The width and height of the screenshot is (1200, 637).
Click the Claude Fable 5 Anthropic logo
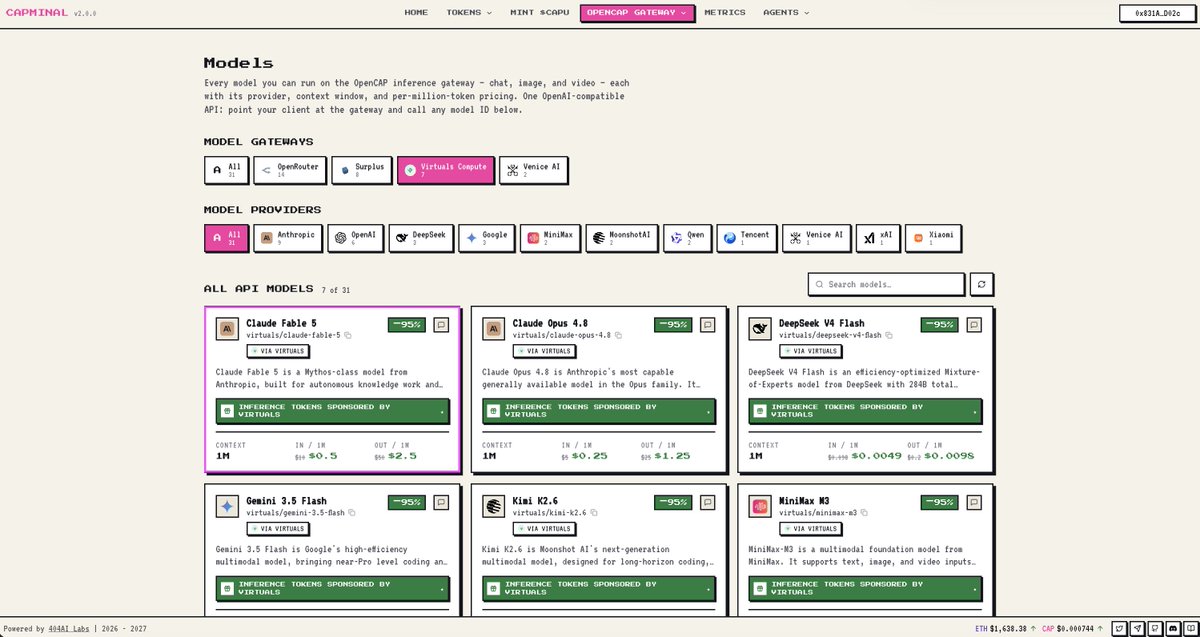[x=227, y=329]
